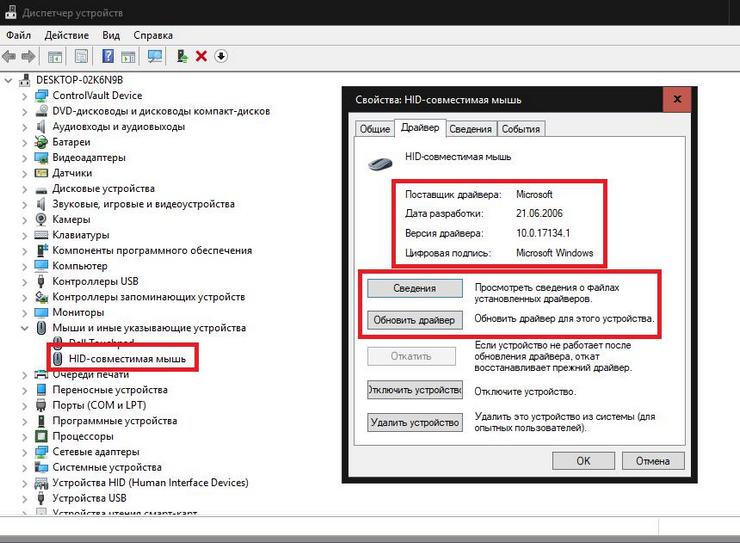Click the Контроллеры USB plug icon
740x543 pixels.
pos(41,281)
